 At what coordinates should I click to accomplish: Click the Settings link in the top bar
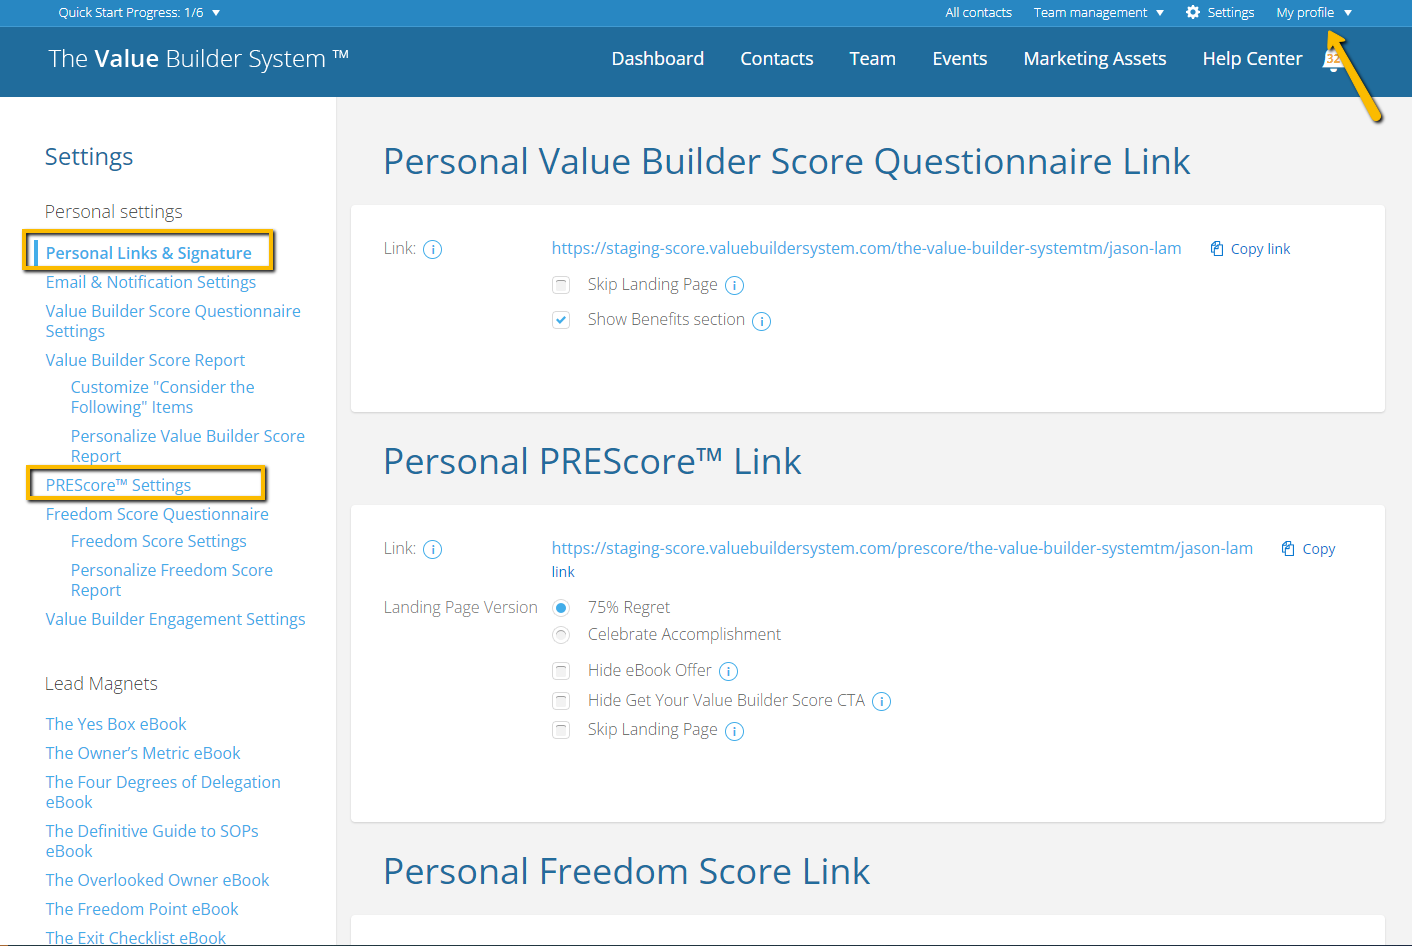tap(1231, 13)
